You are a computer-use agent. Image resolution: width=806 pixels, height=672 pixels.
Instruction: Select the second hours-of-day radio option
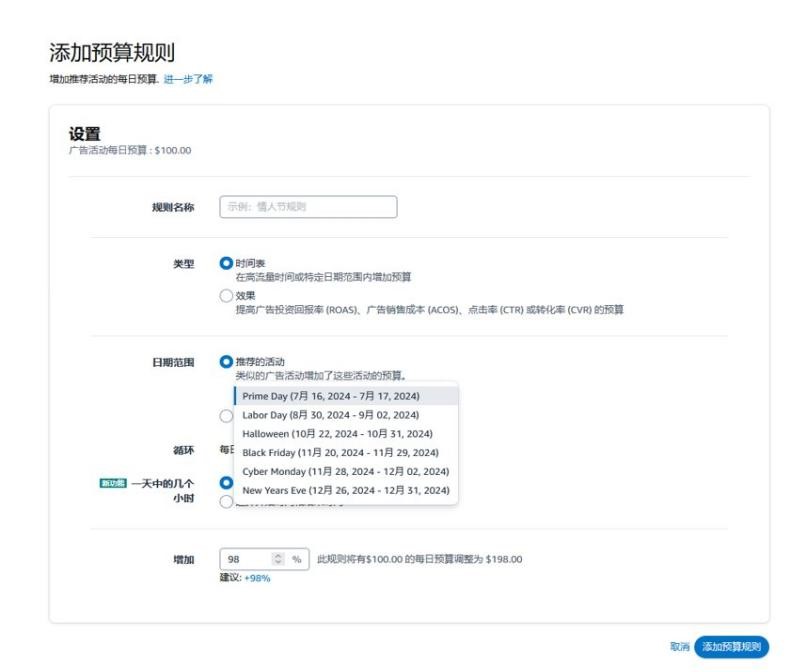point(227,499)
